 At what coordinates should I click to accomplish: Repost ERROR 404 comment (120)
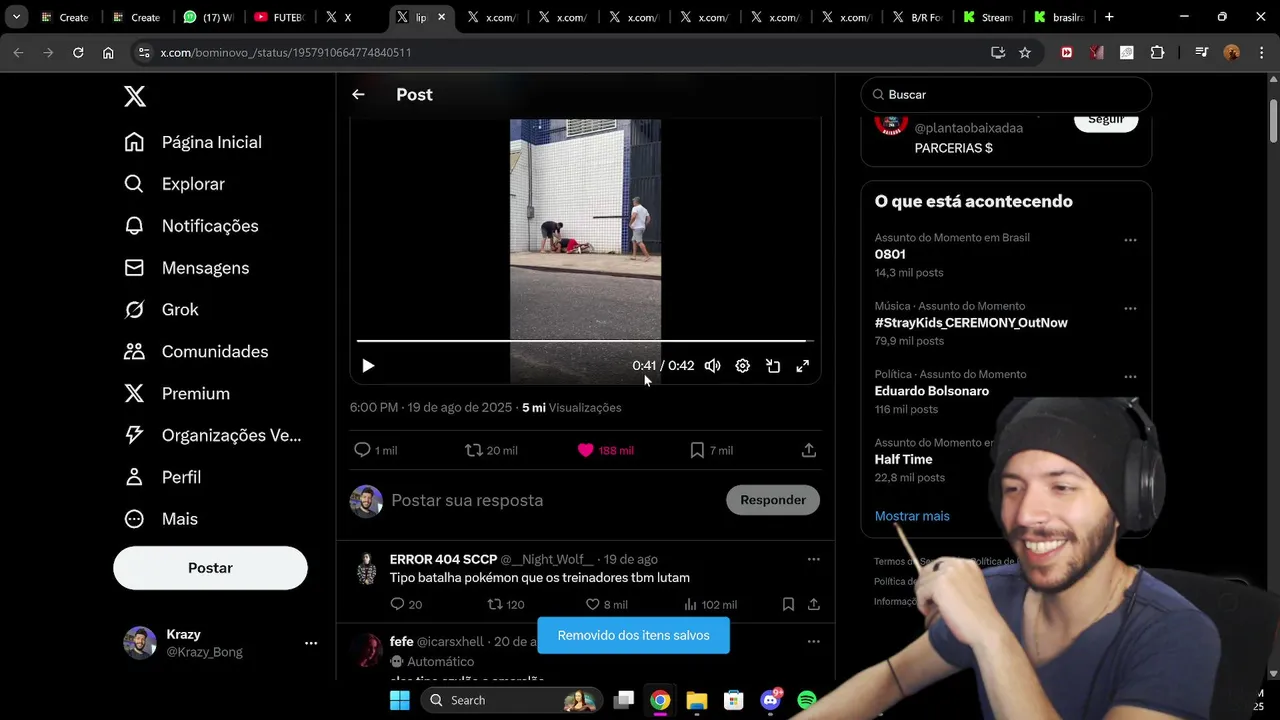click(x=505, y=604)
